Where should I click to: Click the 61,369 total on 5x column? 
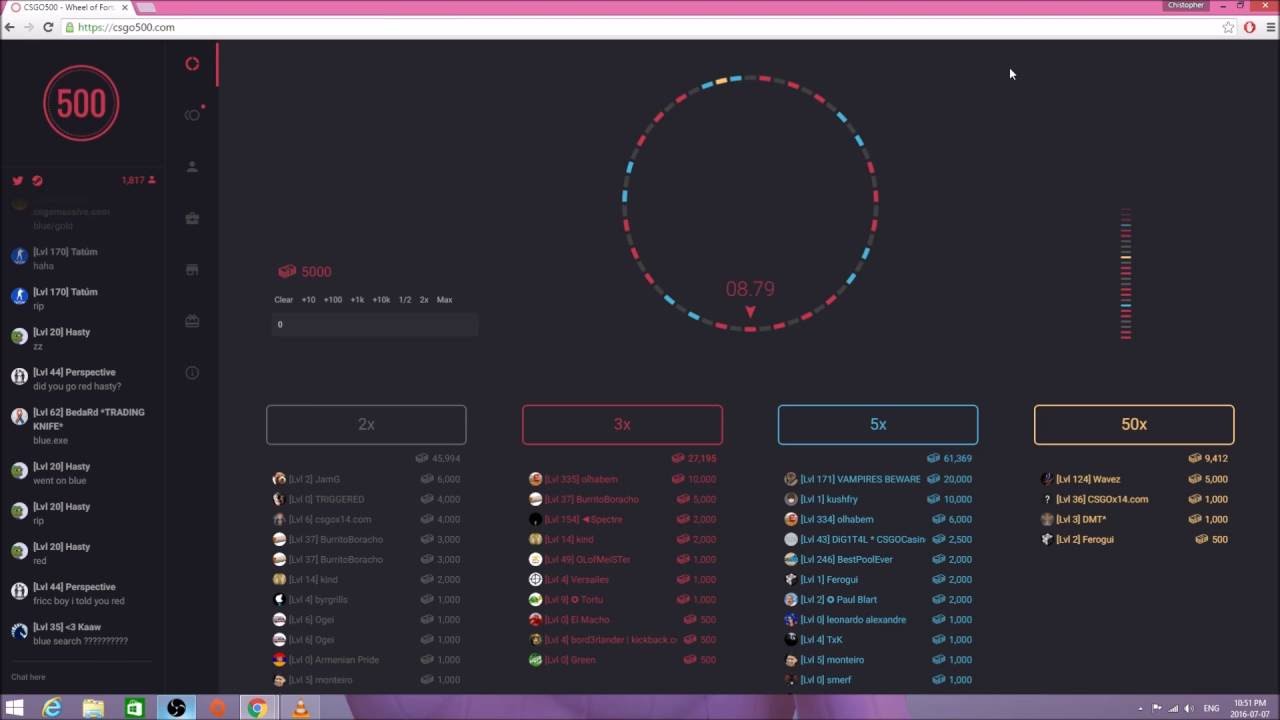tap(950, 458)
